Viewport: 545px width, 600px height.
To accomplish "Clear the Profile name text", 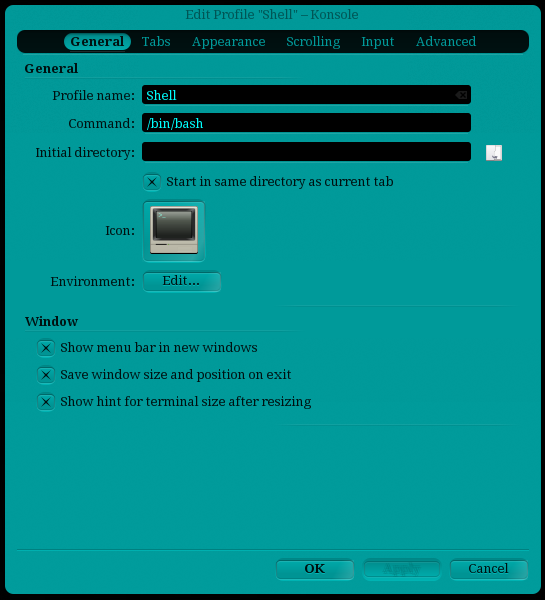I will [462, 95].
